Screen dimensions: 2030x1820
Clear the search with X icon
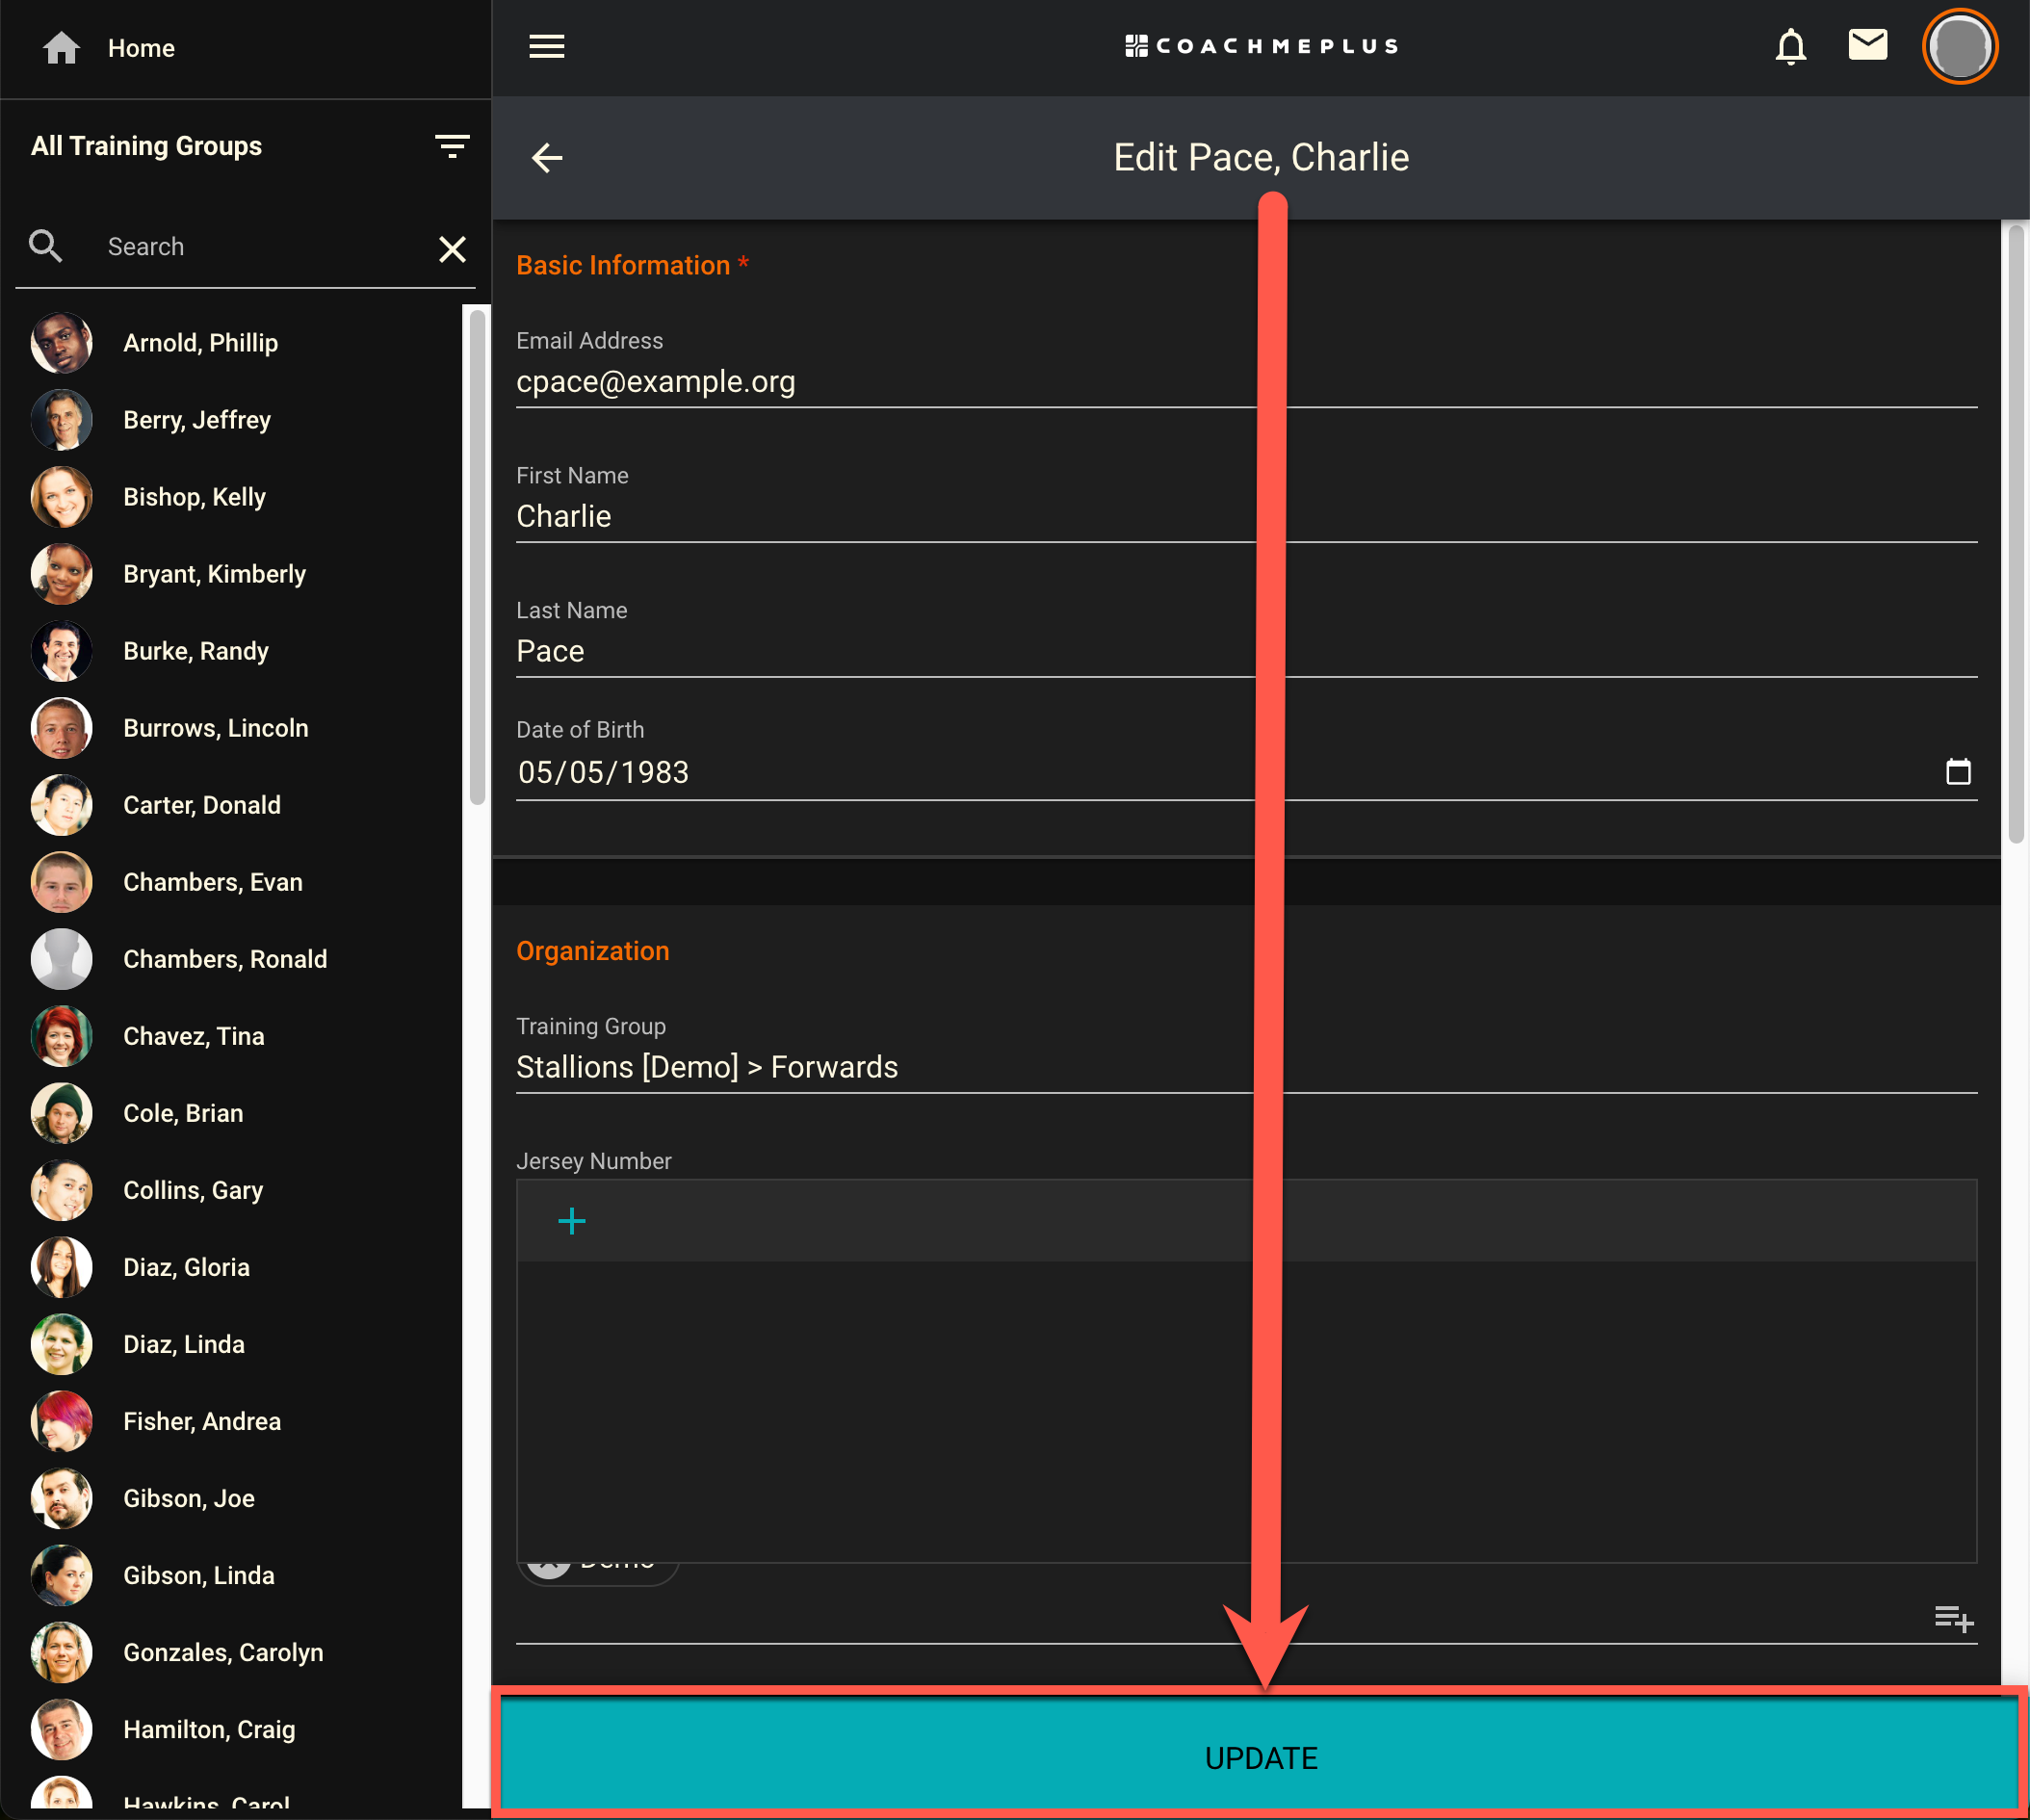tap(452, 249)
